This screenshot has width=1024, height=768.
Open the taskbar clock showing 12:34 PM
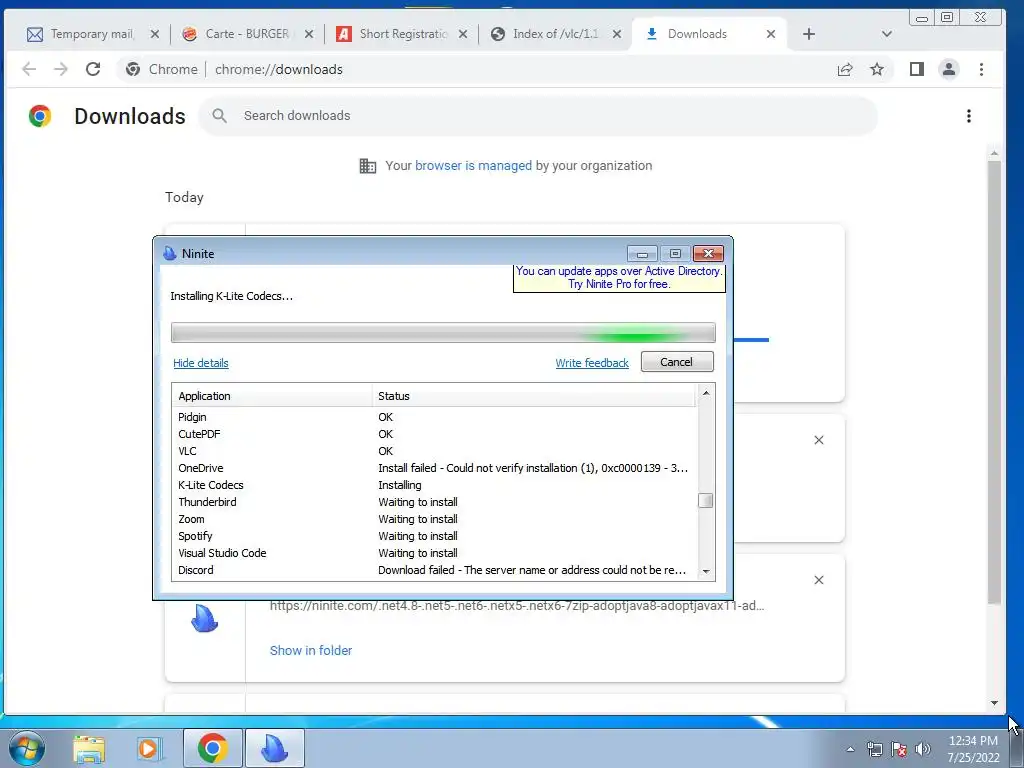point(973,749)
